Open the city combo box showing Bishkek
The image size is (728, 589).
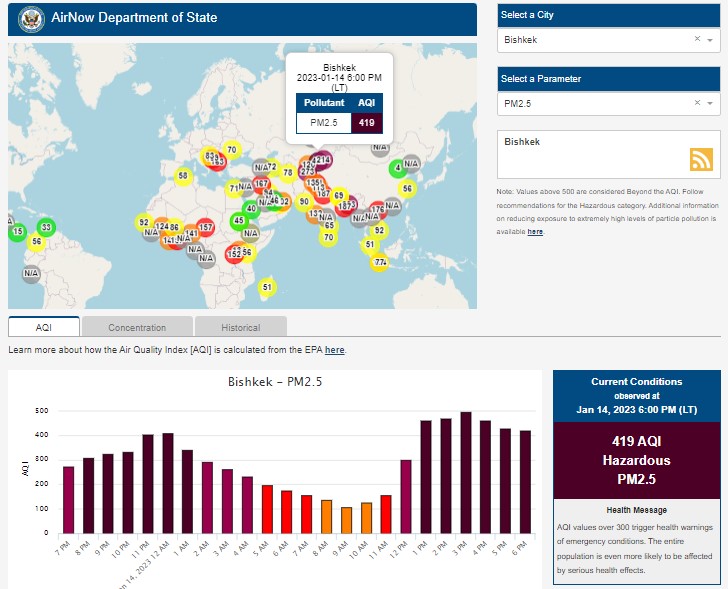pos(595,40)
